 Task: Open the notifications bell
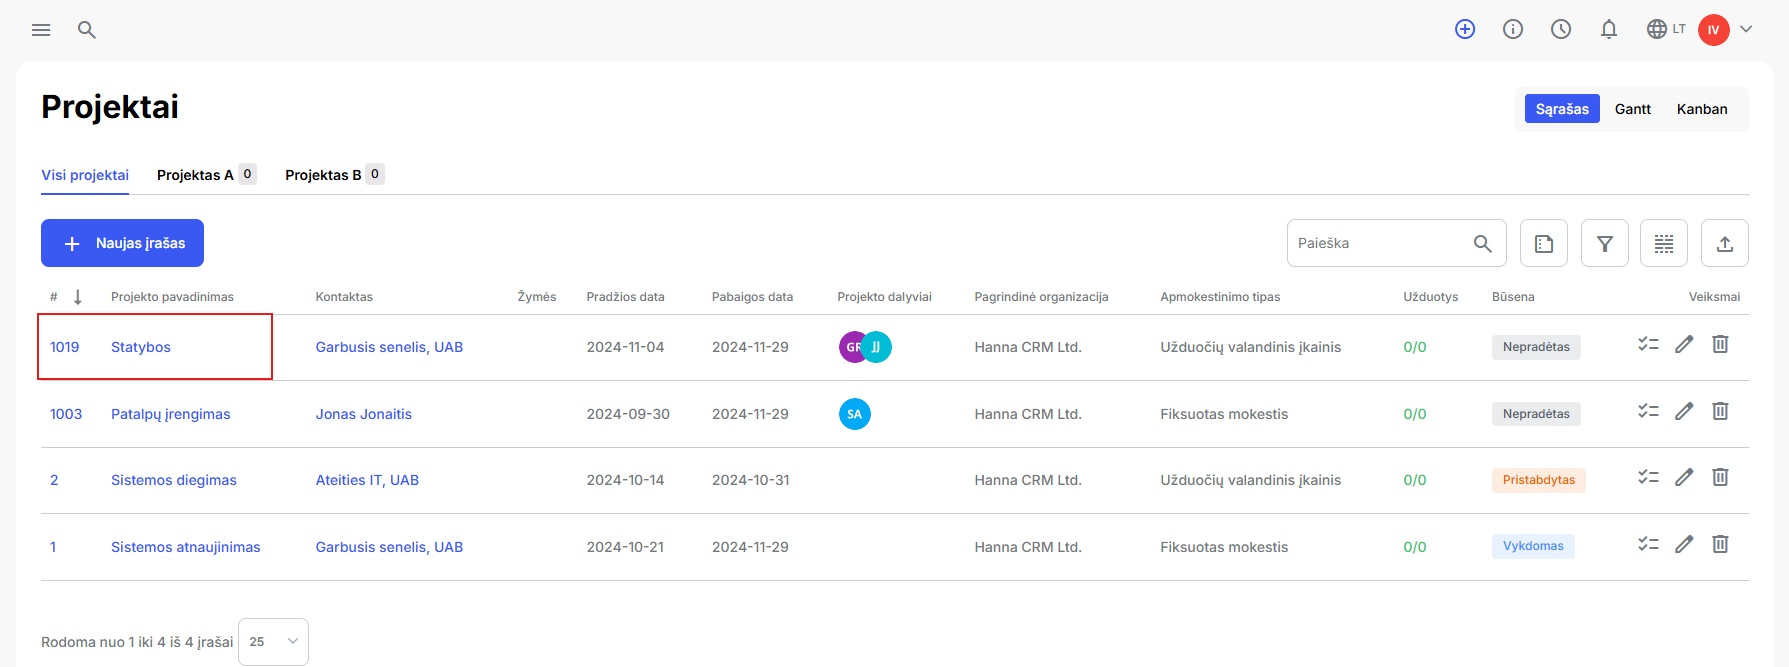[x=1609, y=29]
